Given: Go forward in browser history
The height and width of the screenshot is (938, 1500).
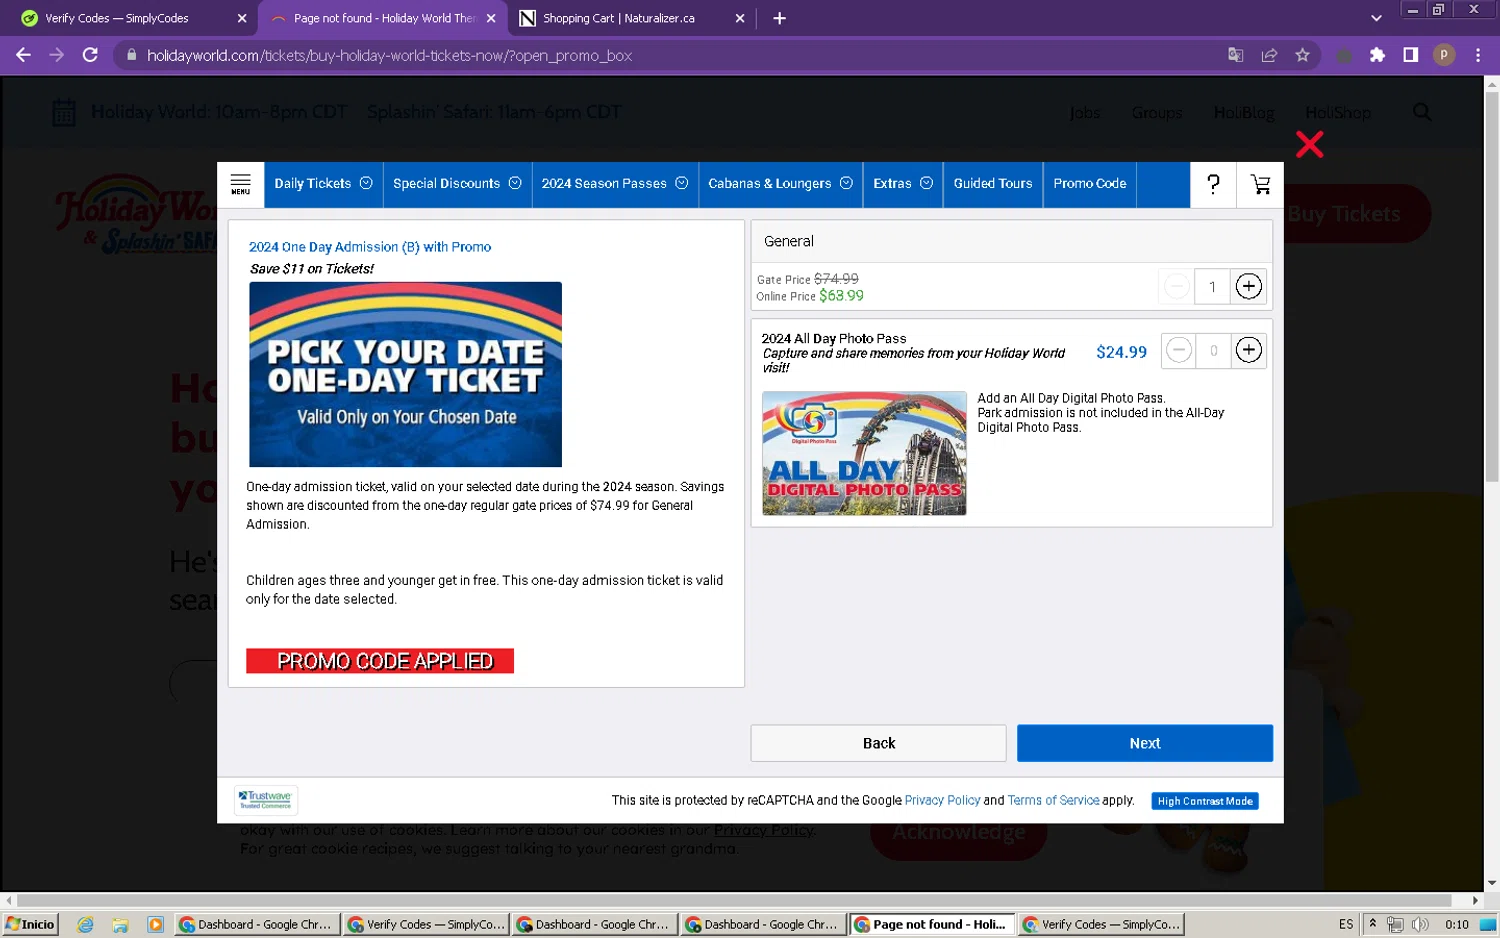Looking at the screenshot, I should (x=56, y=55).
